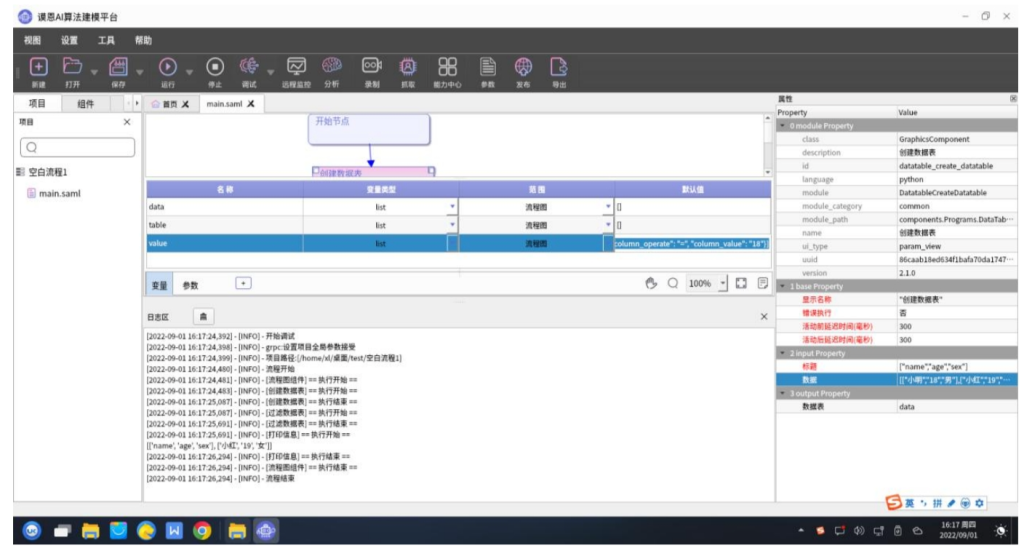Viewport: 1024px width, 548px height.
Task: Collapse the 3 output Property section
Action: tap(783, 393)
